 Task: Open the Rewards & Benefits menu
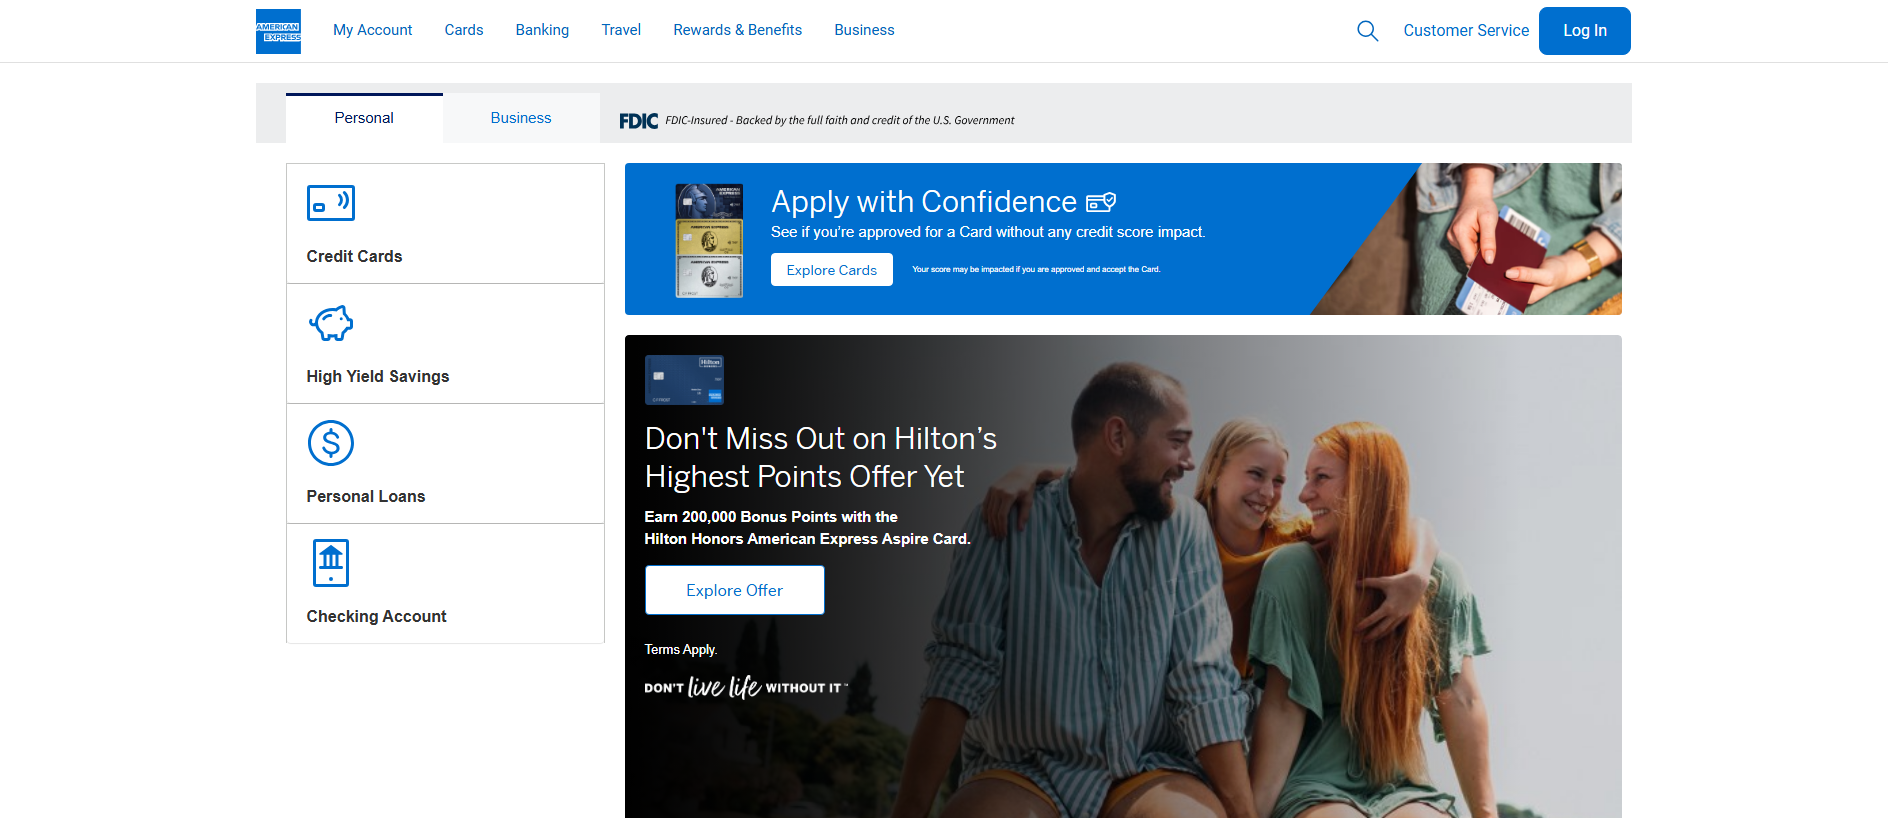(x=738, y=30)
